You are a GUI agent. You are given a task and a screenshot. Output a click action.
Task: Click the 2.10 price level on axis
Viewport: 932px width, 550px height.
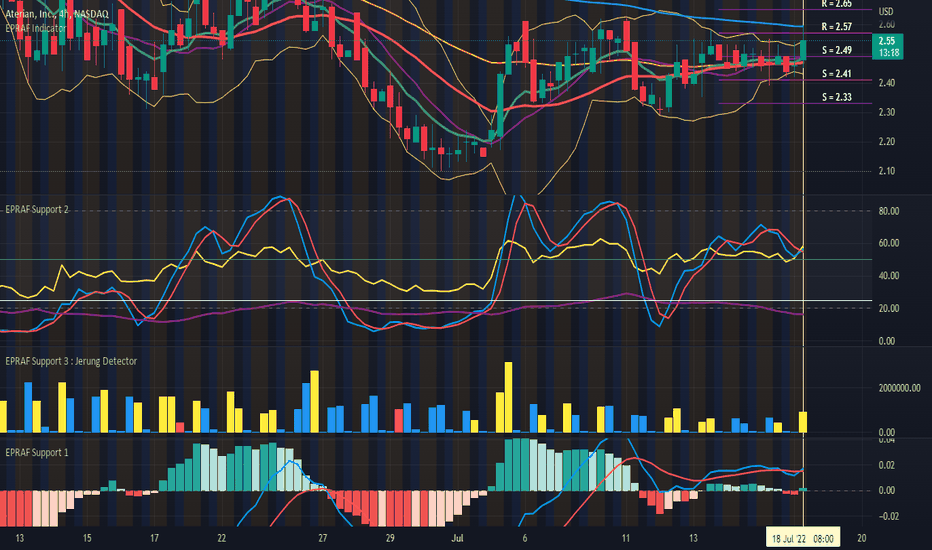click(x=886, y=171)
